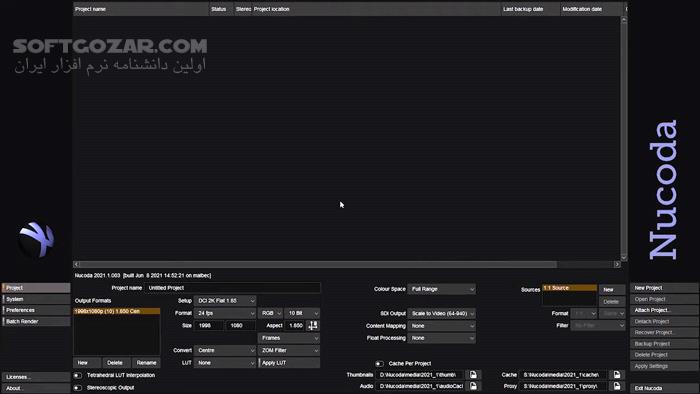Open the Setup dropdown DCI 2K Flat 1.85
Viewport: 700px width, 394px height.
[x=225, y=301]
